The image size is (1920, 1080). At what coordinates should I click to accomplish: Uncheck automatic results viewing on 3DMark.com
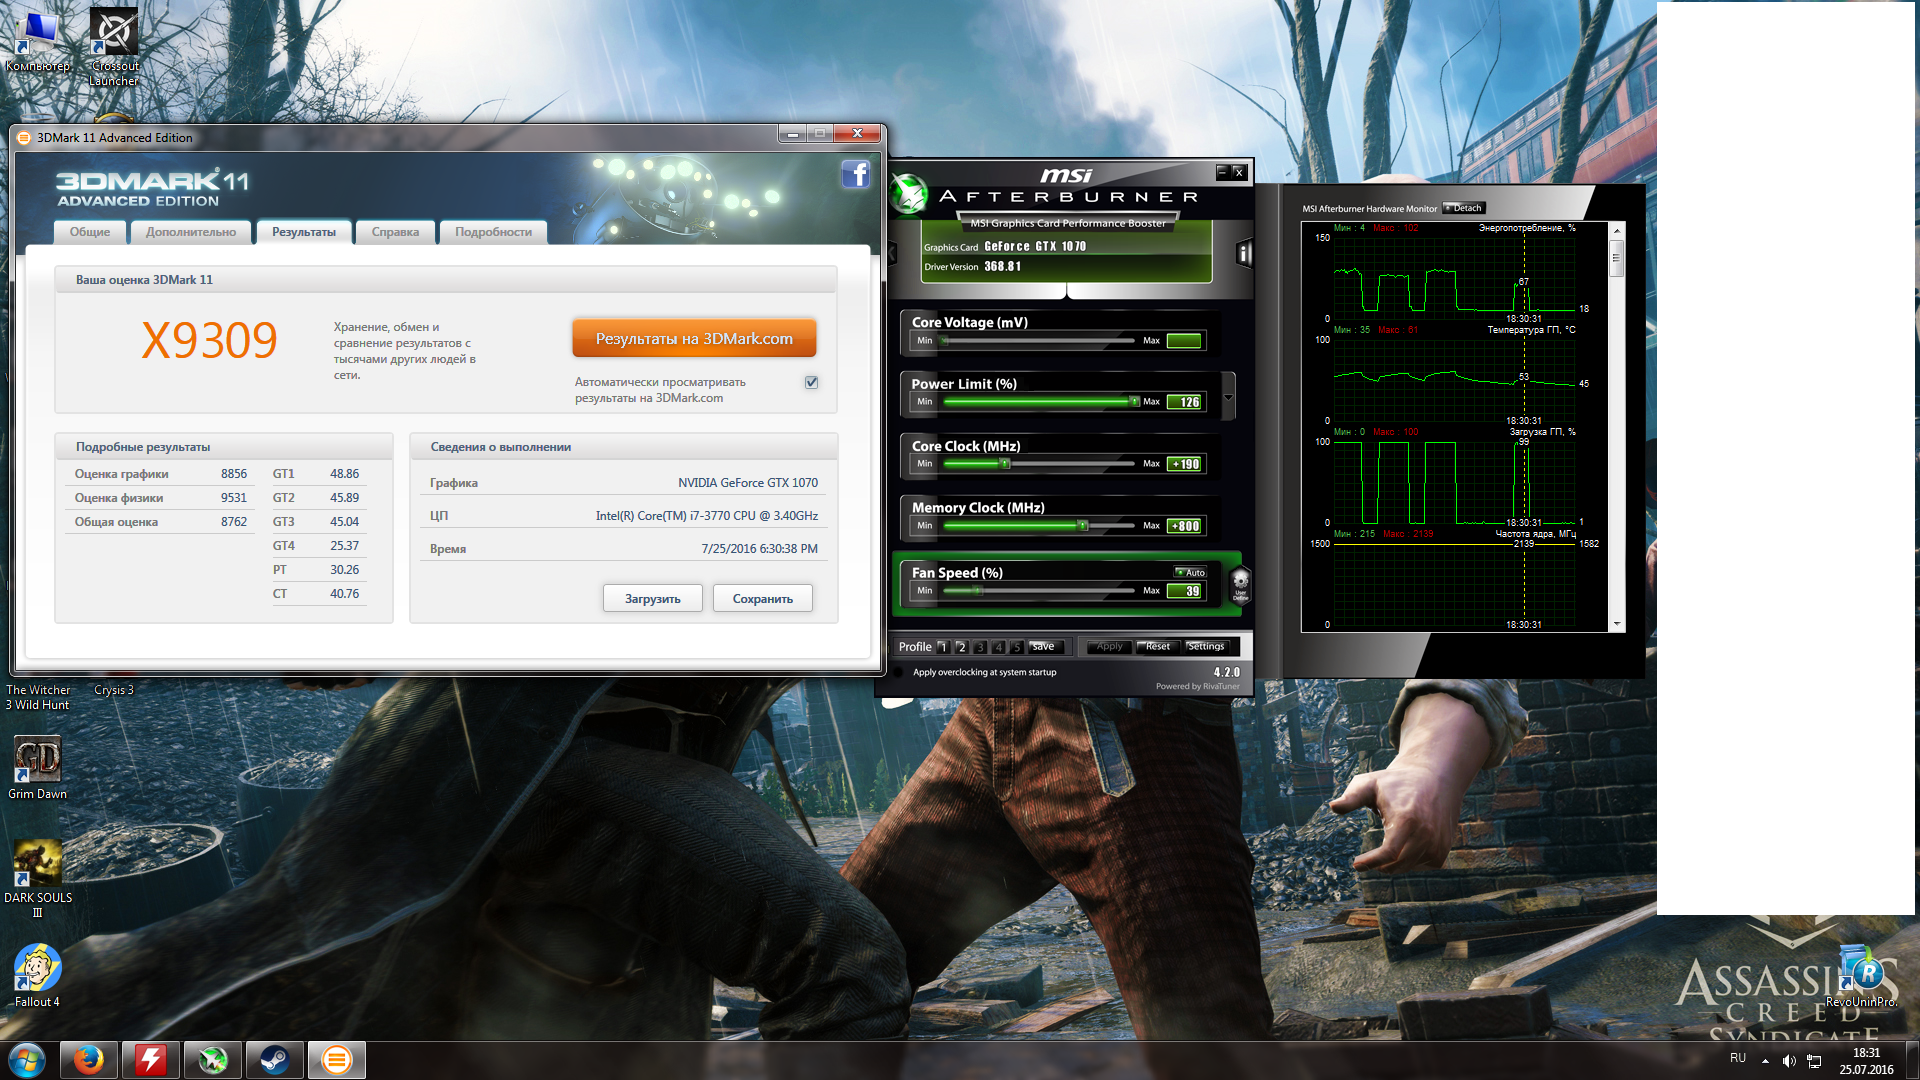[x=811, y=382]
